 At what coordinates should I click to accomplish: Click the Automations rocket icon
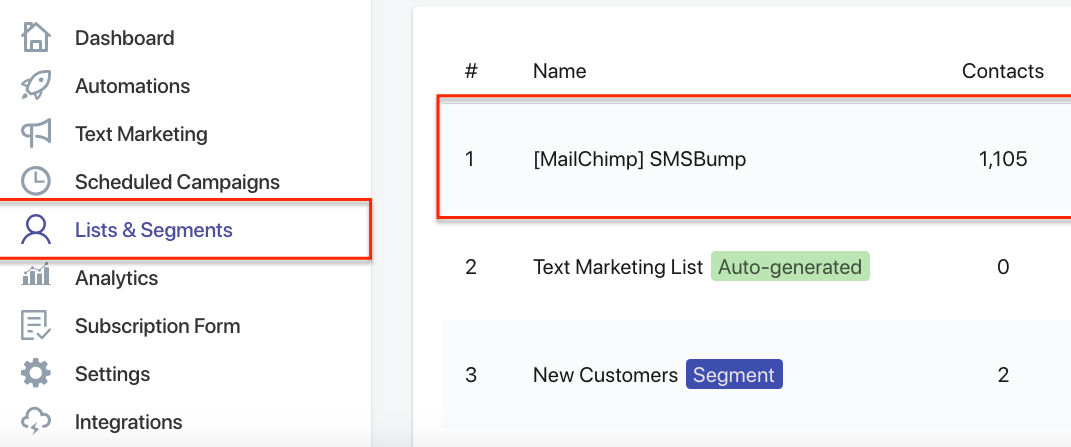(x=36, y=85)
